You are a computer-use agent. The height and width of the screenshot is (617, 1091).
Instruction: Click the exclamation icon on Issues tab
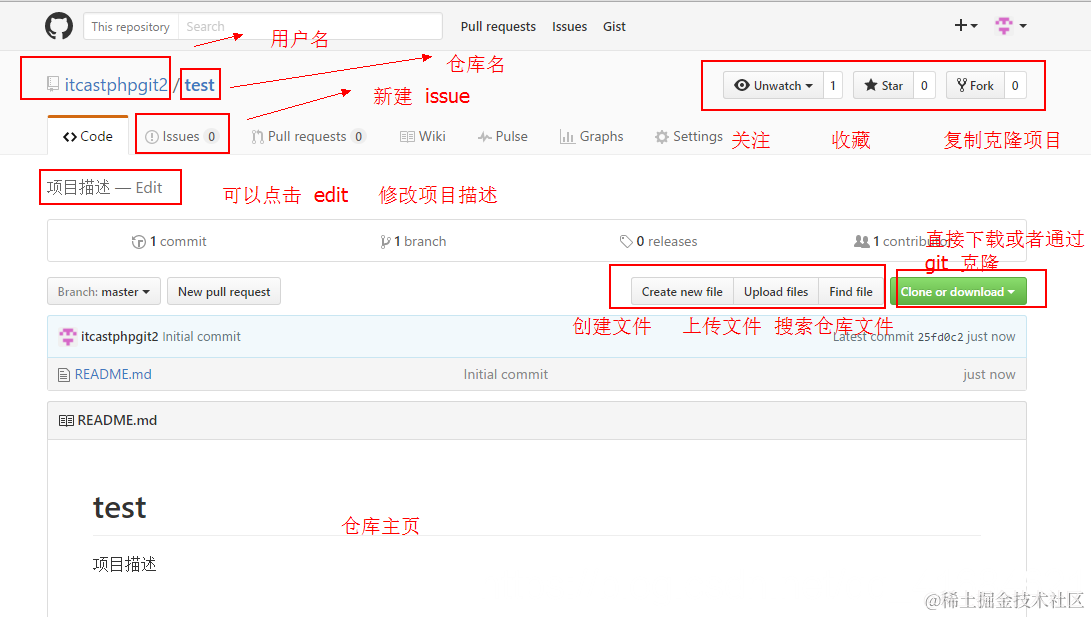(152, 137)
